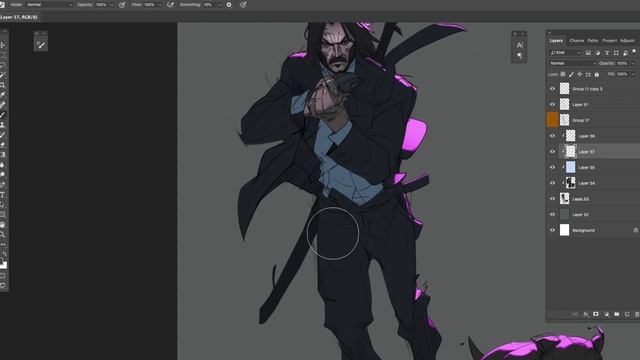This screenshot has width=640, height=360.
Task: Toggle pressure for size icon
Action: pyautogui.click(x=243, y=5)
